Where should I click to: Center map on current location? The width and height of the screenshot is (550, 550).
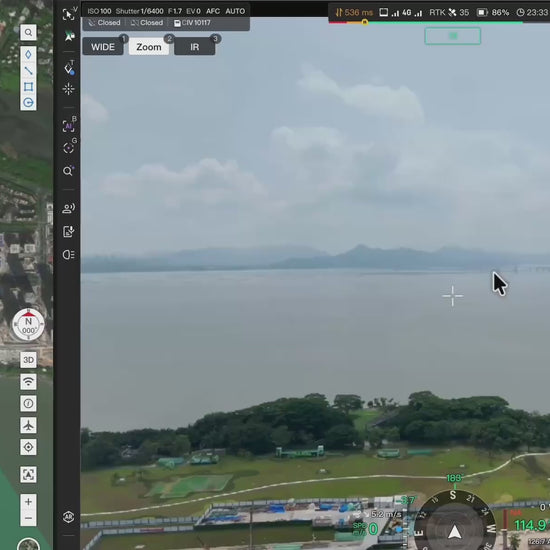point(28,447)
